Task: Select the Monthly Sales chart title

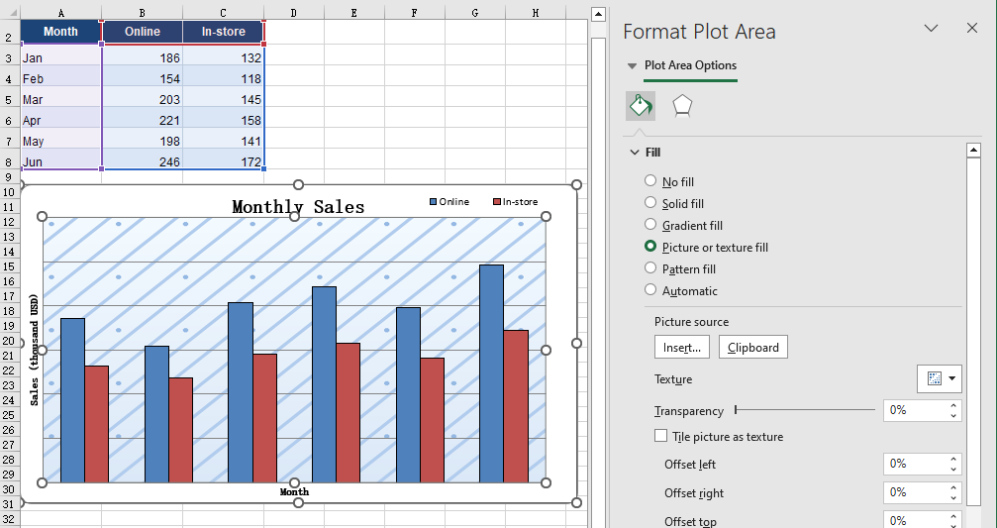Action: pos(298,207)
